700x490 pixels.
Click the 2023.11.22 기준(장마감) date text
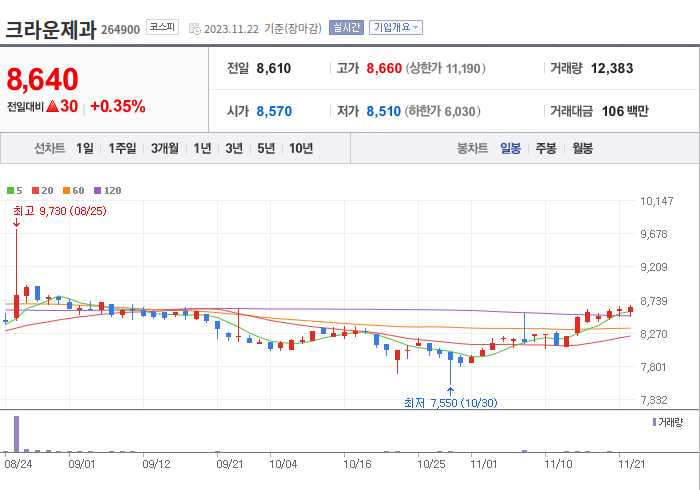point(262,29)
